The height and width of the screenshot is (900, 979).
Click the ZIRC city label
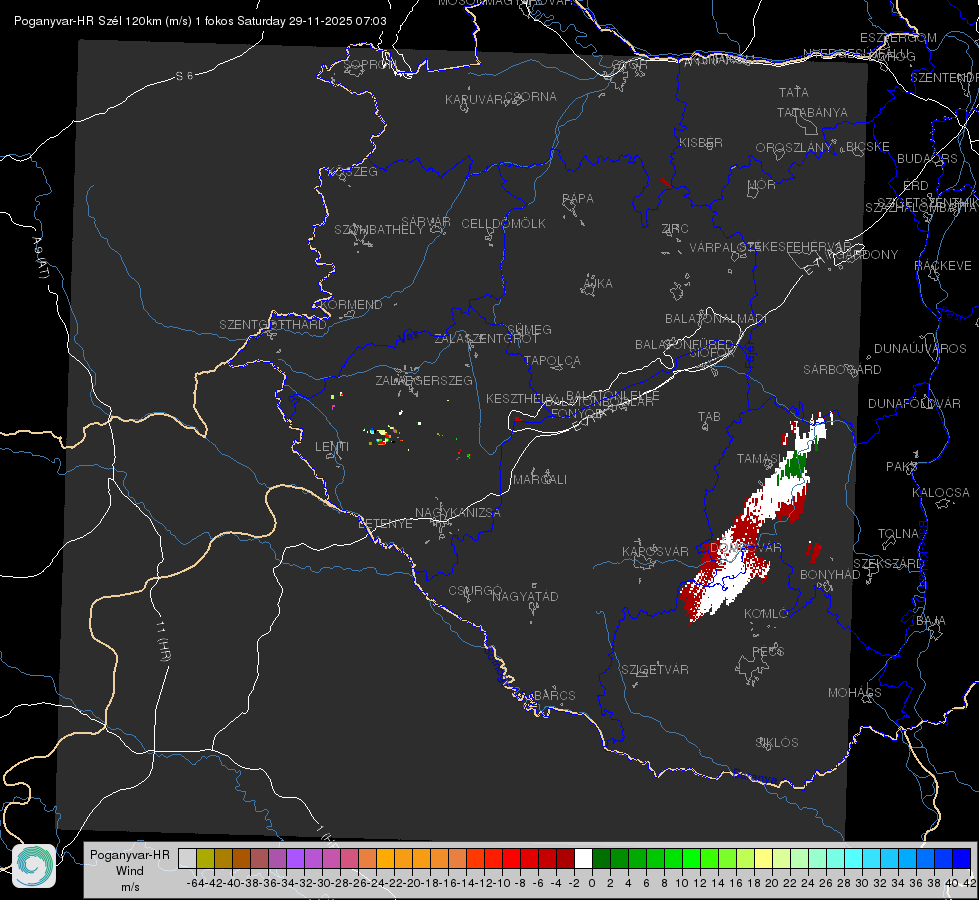click(675, 229)
